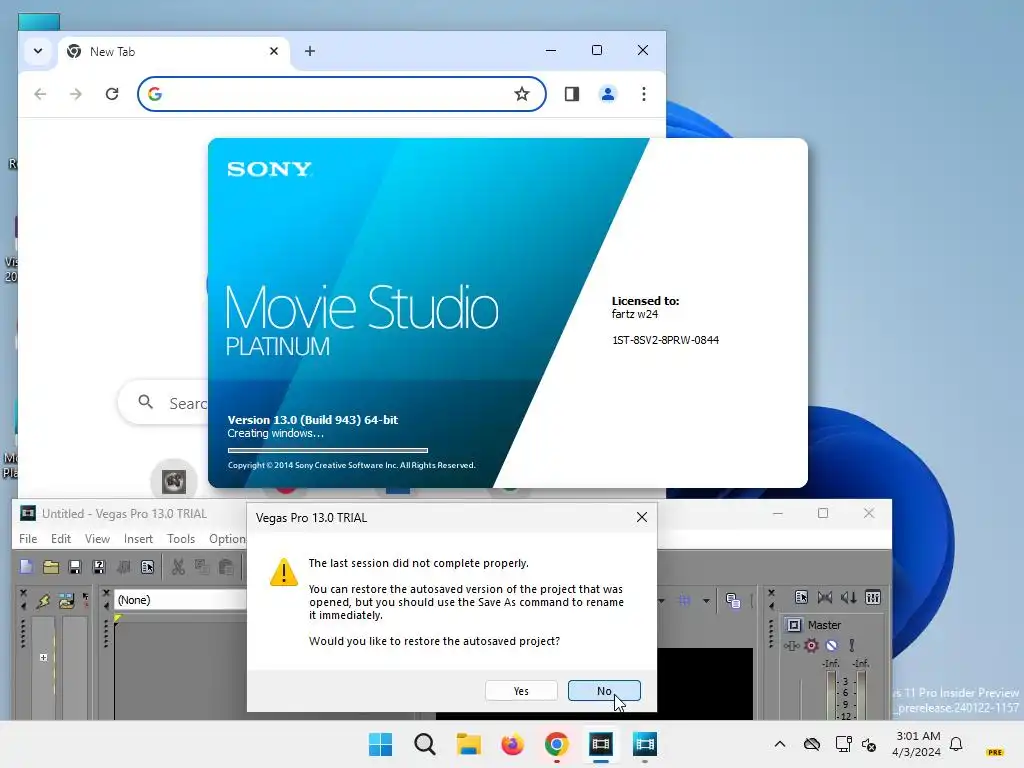Show hidden tray icons chevron

click(780, 744)
